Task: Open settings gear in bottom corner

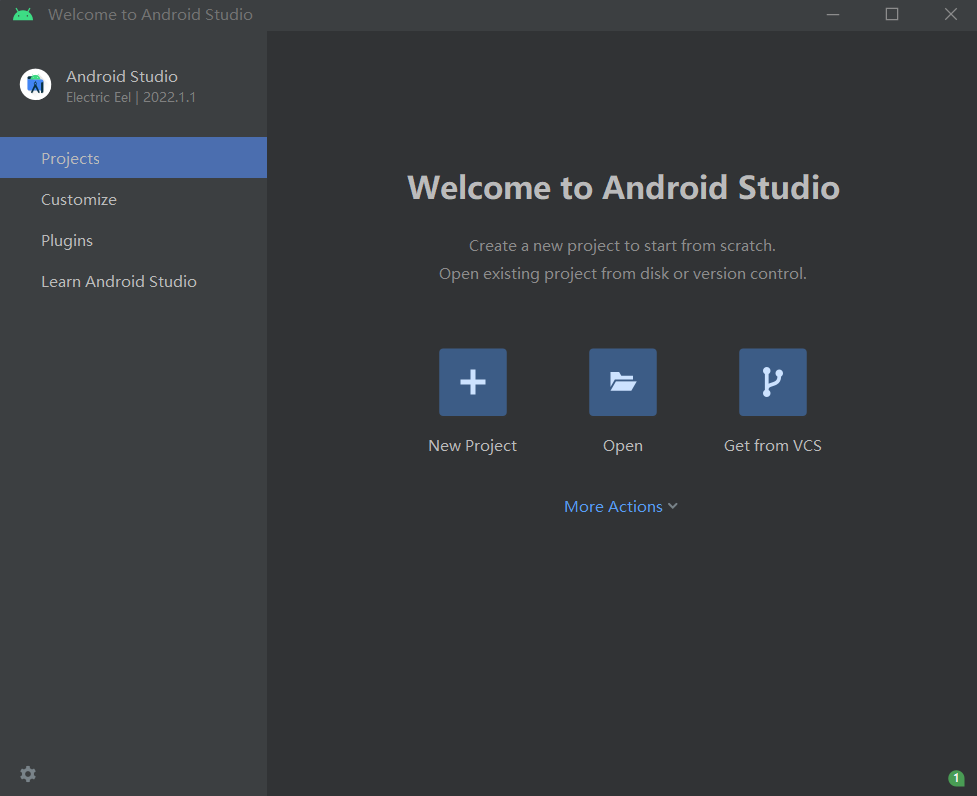Action: [x=28, y=774]
